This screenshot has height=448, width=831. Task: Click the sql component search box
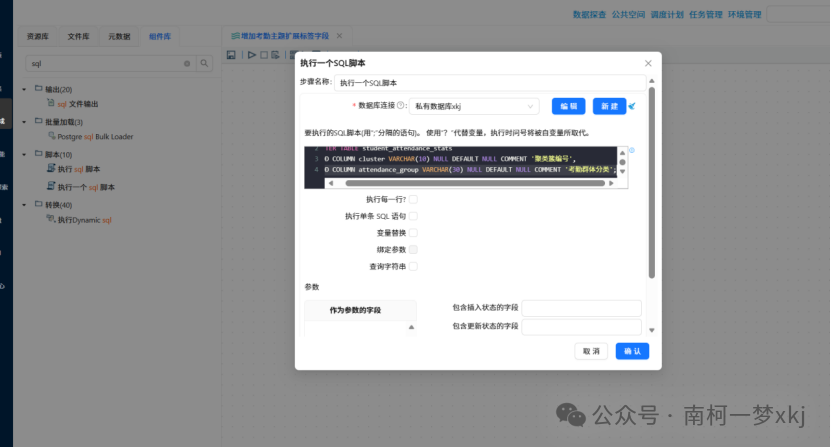click(x=110, y=64)
